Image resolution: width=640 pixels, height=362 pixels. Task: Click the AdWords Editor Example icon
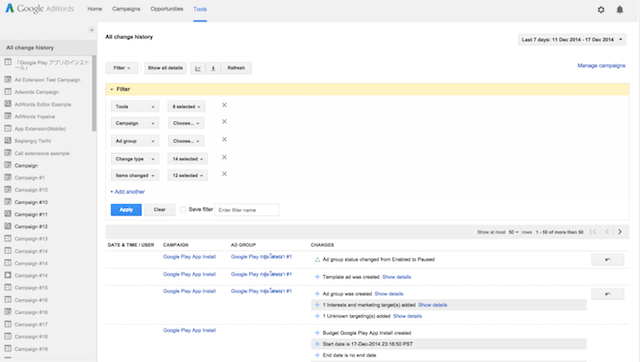[x=8, y=104]
